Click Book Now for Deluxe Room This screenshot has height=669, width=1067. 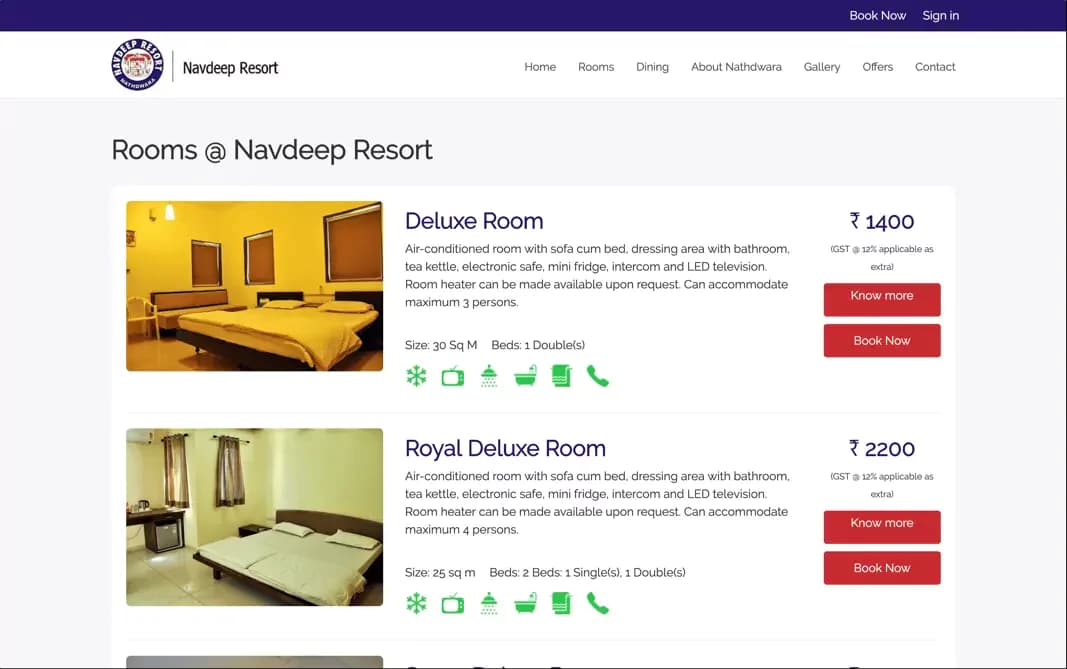882,340
